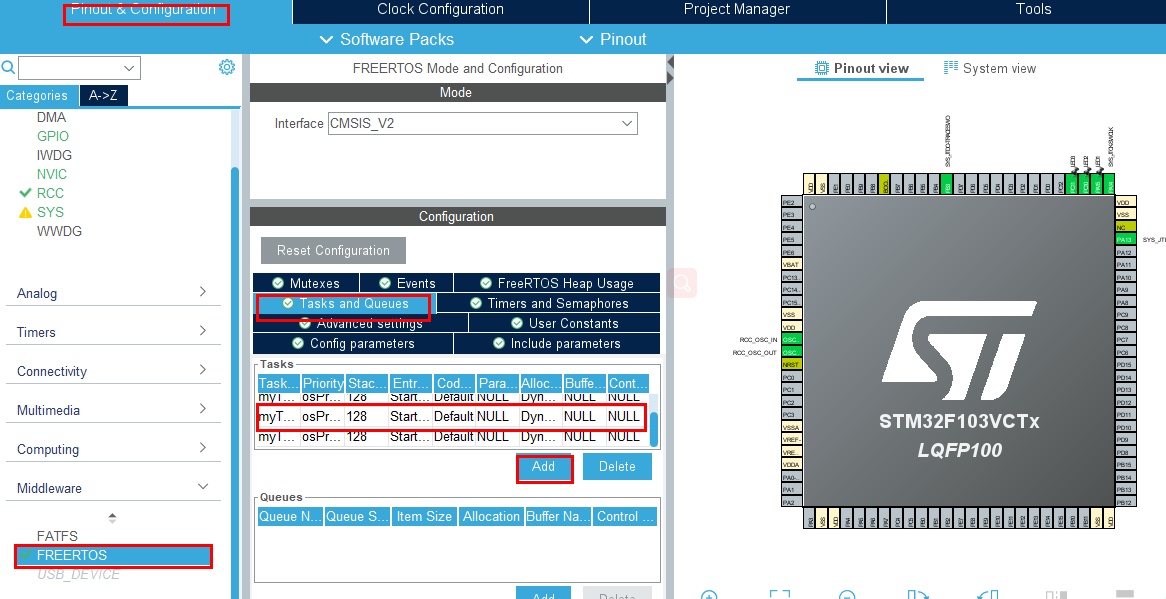This screenshot has height=599, width=1166.
Task: Open the Mutexes tab
Action: coord(306,283)
